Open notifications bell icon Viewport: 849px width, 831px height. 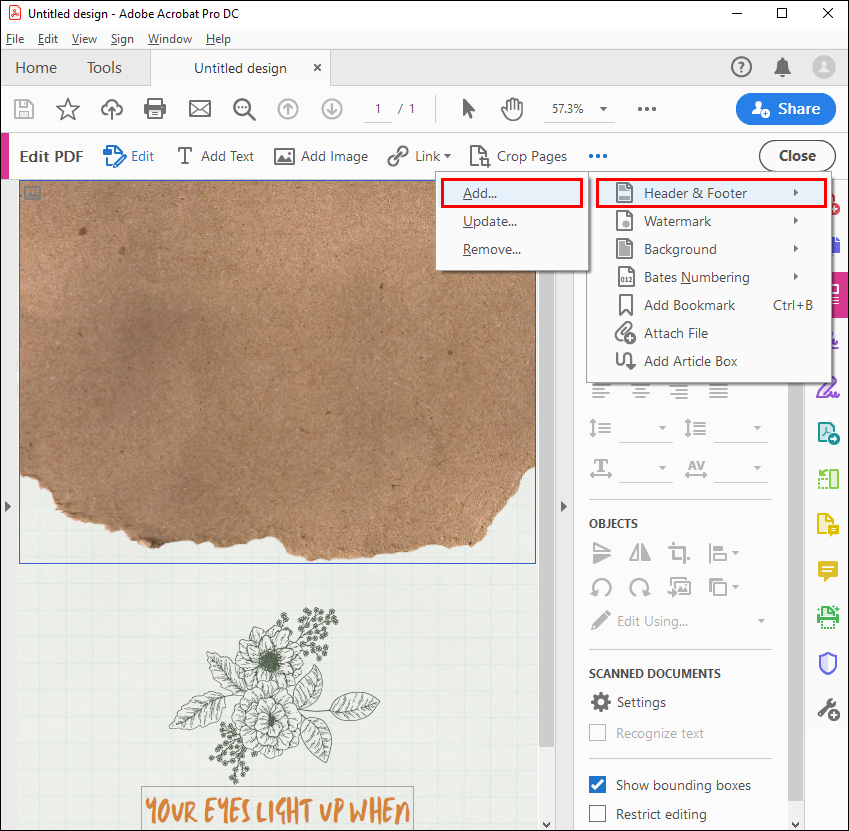(782, 67)
